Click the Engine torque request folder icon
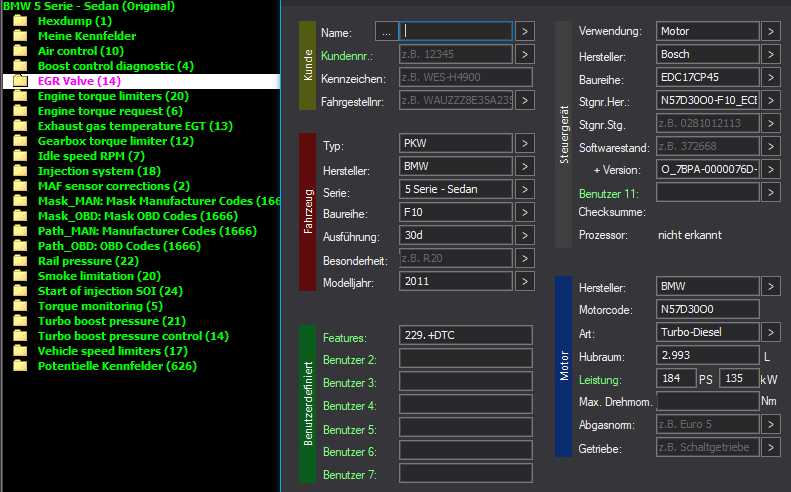Image resolution: width=791 pixels, height=492 pixels. point(20,111)
